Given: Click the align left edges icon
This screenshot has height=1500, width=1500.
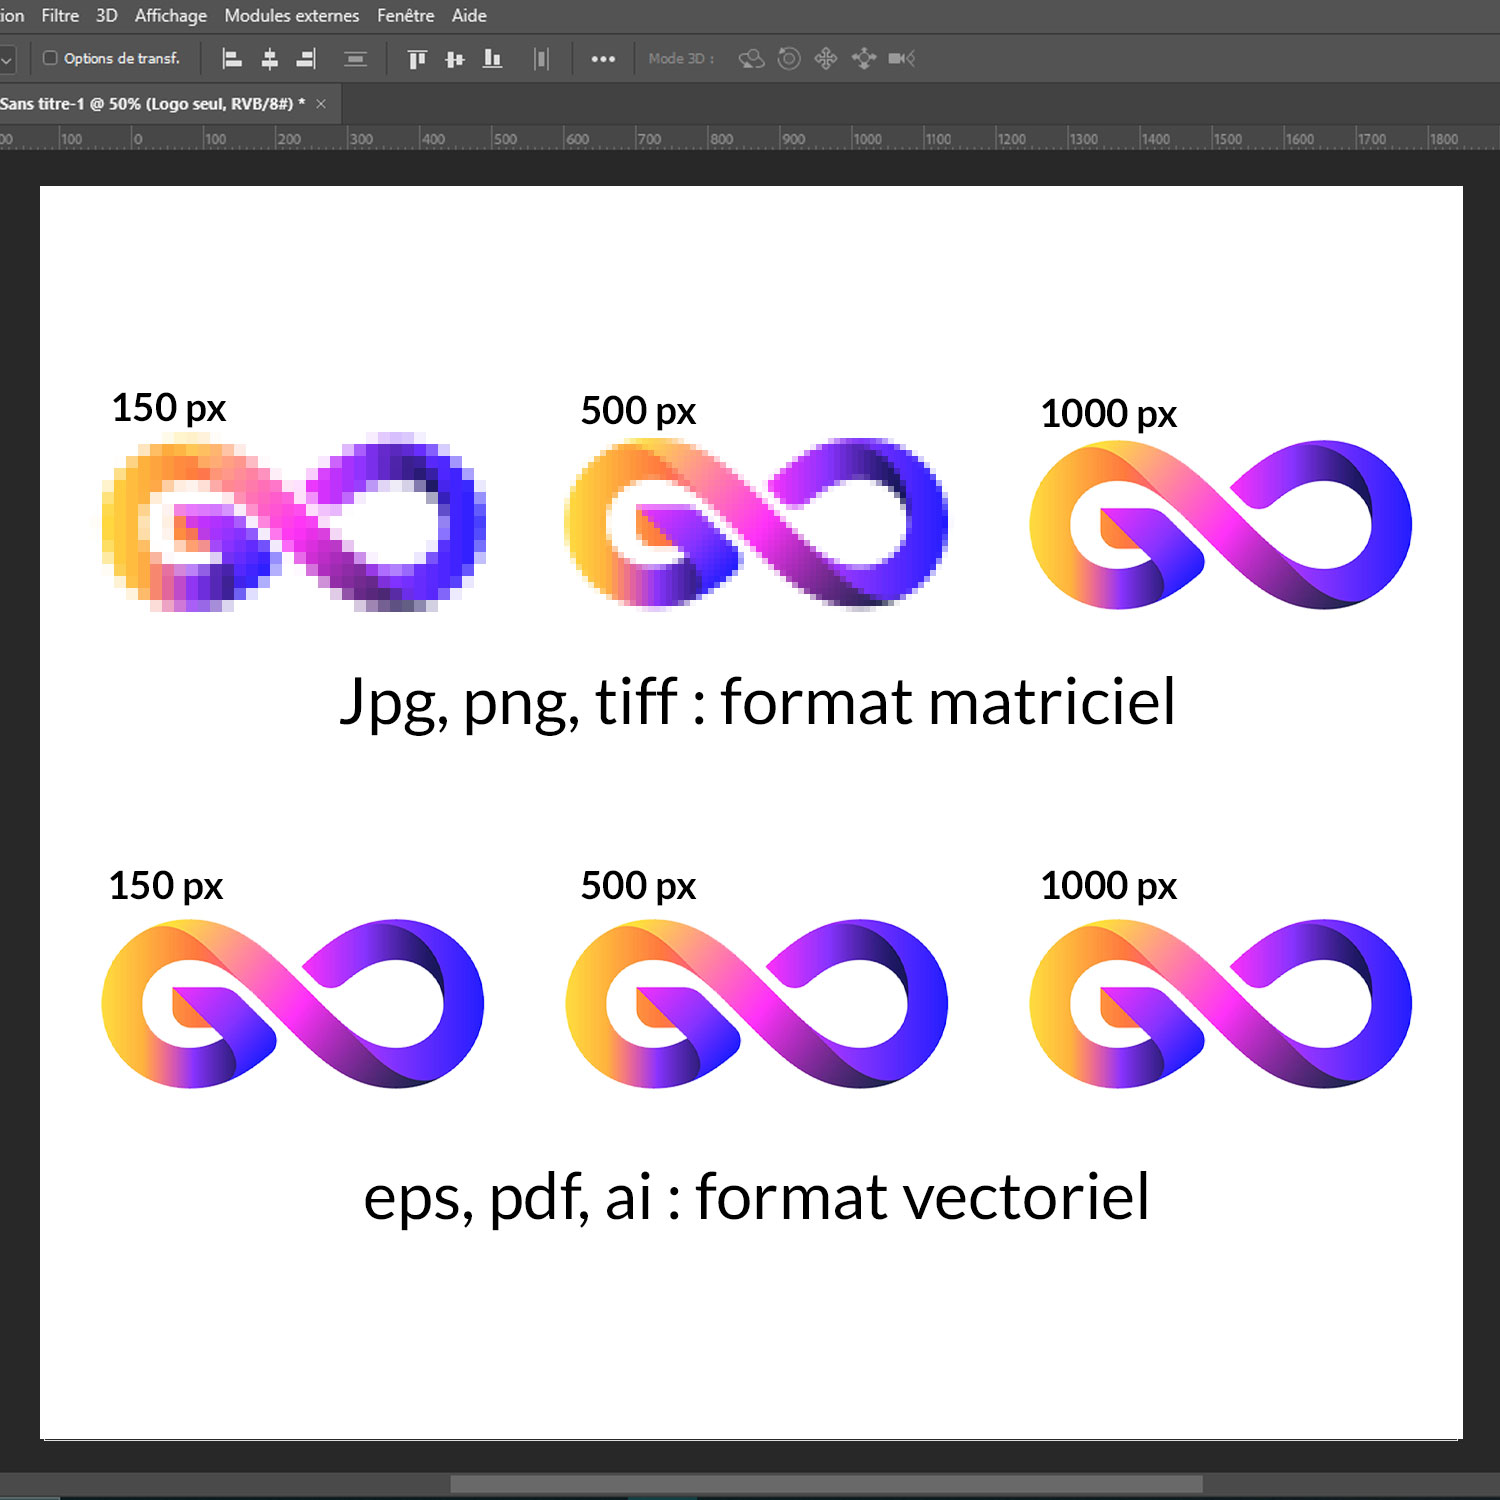Looking at the screenshot, I should (x=232, y=59).
